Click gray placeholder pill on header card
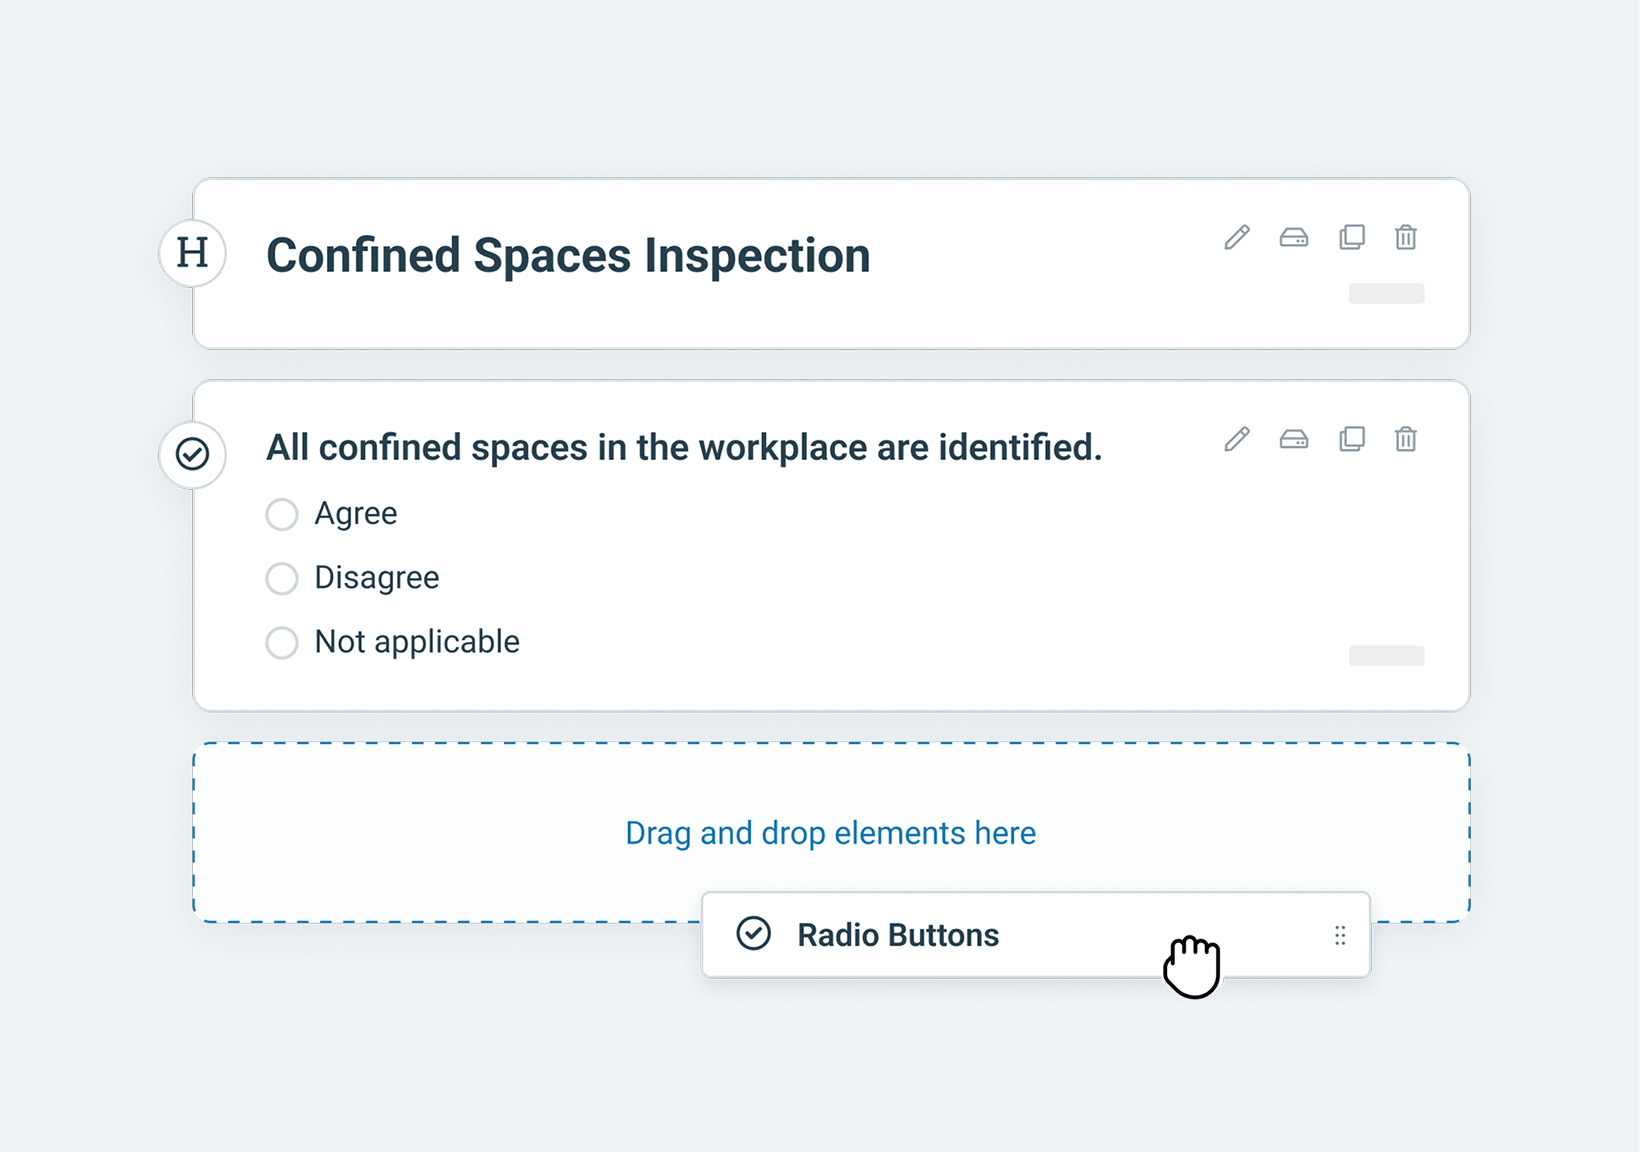 point(1386,293)
